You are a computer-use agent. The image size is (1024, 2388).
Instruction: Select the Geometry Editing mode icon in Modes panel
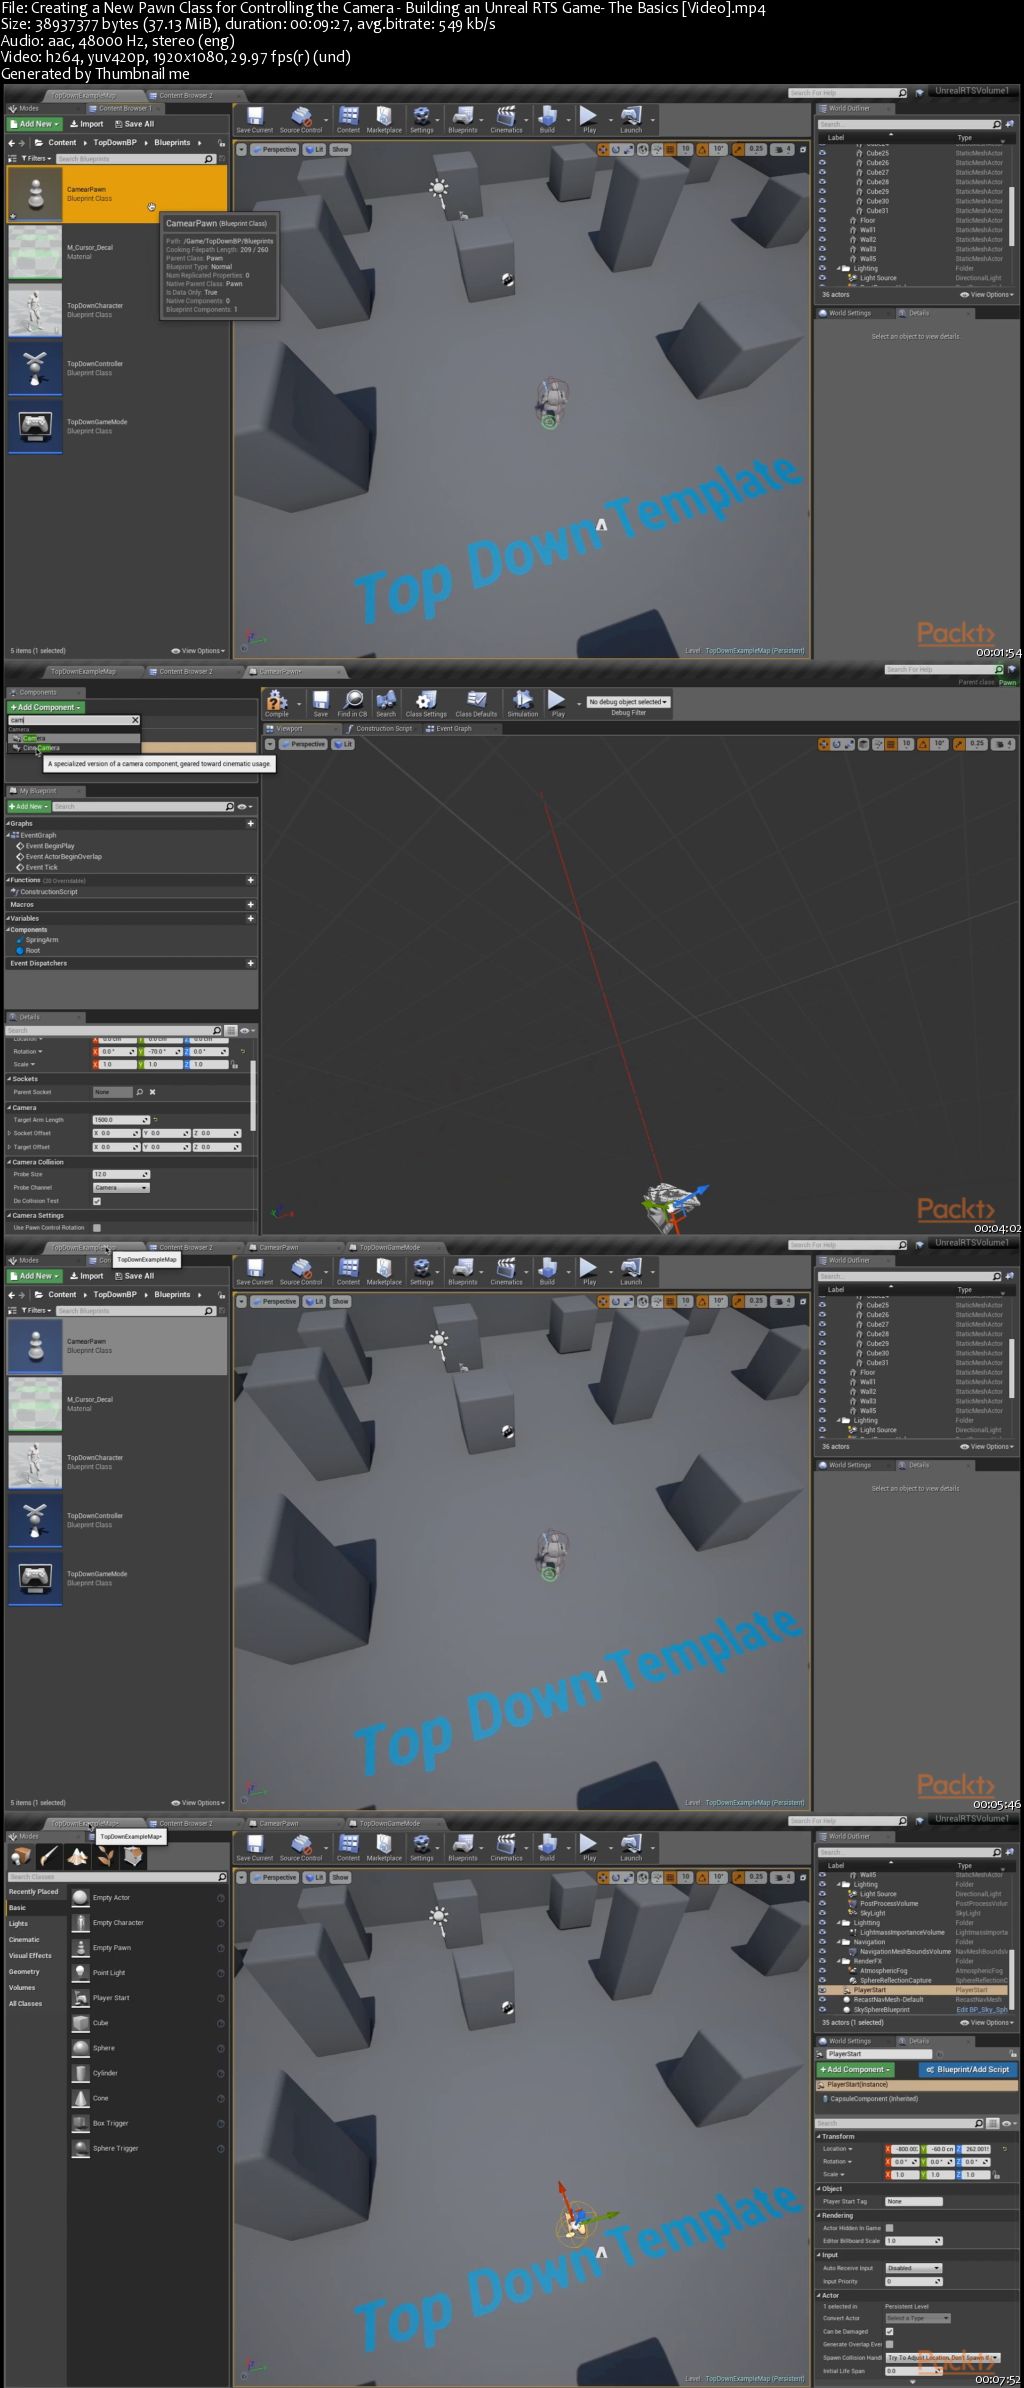point(133,1857)
